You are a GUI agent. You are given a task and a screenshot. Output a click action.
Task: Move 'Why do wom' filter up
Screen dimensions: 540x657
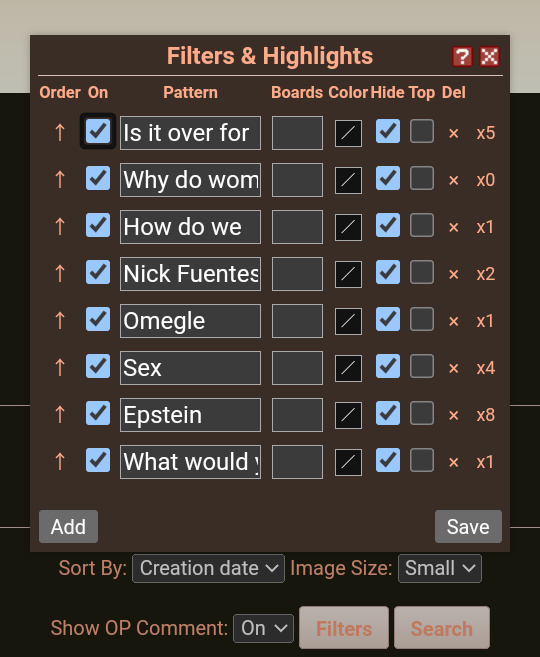coord(60,180)
